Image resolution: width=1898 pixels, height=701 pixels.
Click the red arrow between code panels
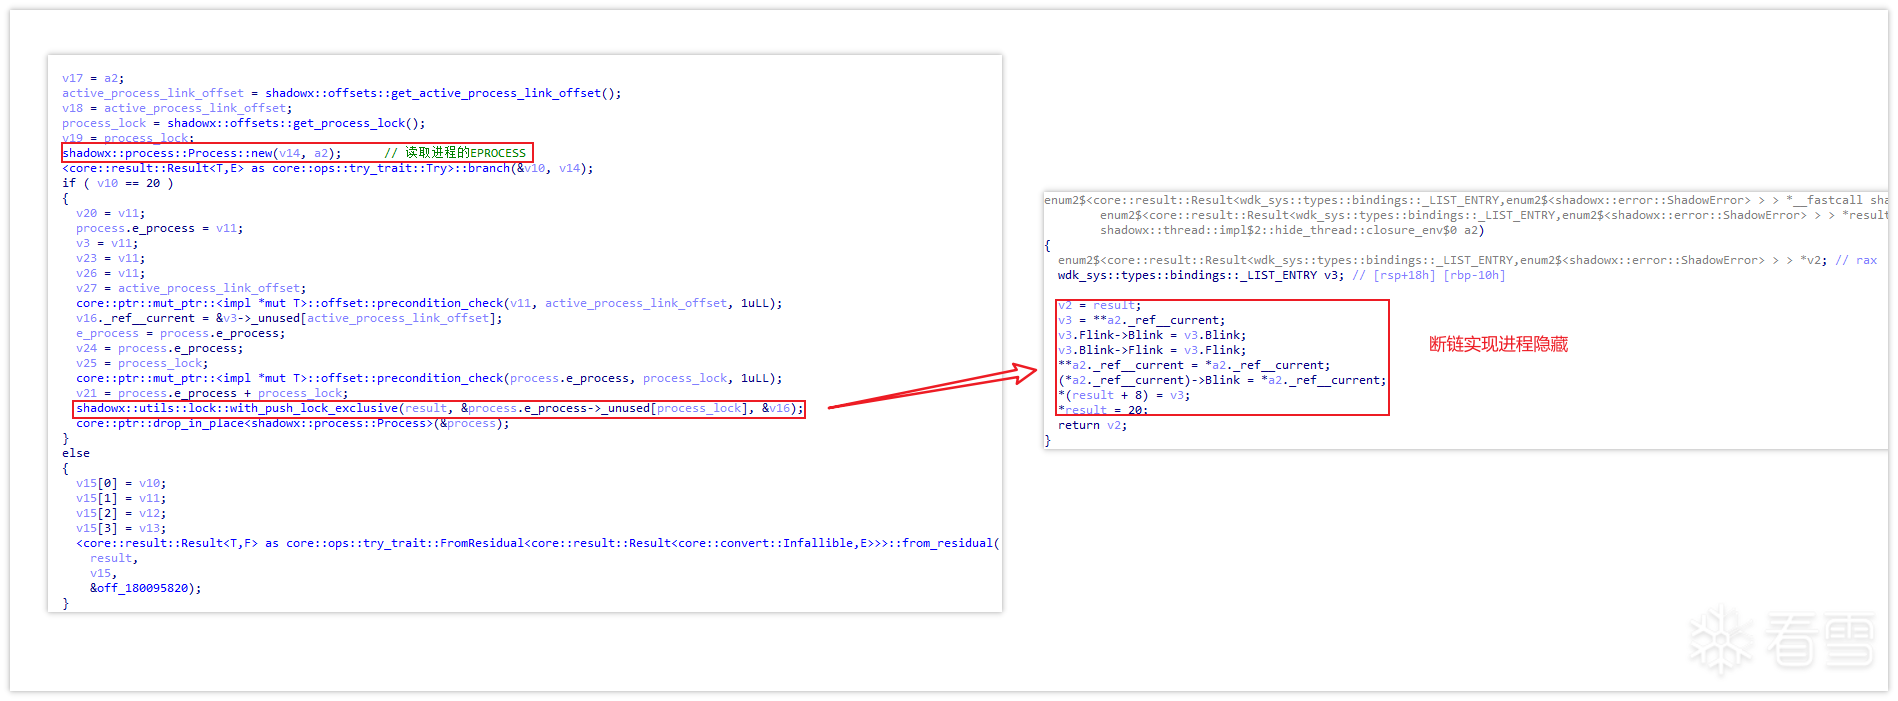click(x=932, y=388)
